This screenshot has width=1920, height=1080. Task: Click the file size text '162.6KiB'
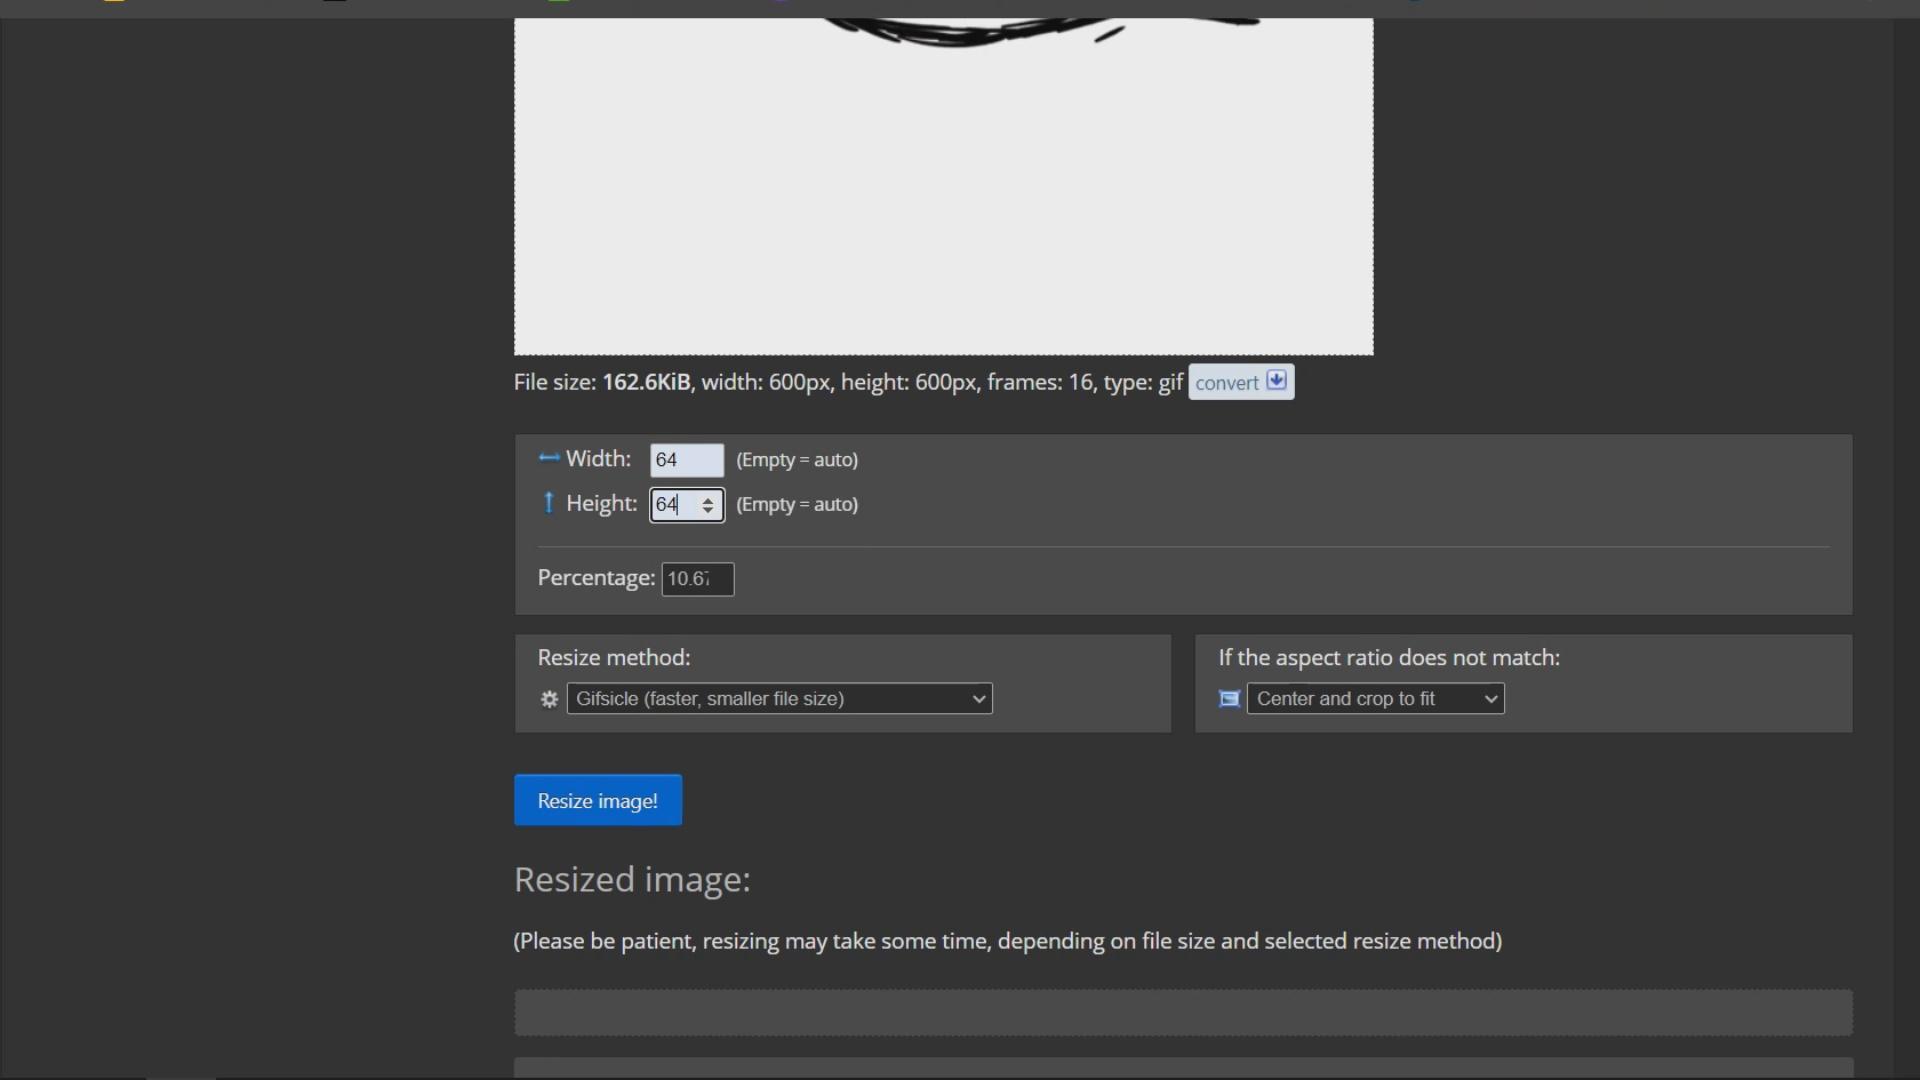pyautogui.click(x=646, y=382)
